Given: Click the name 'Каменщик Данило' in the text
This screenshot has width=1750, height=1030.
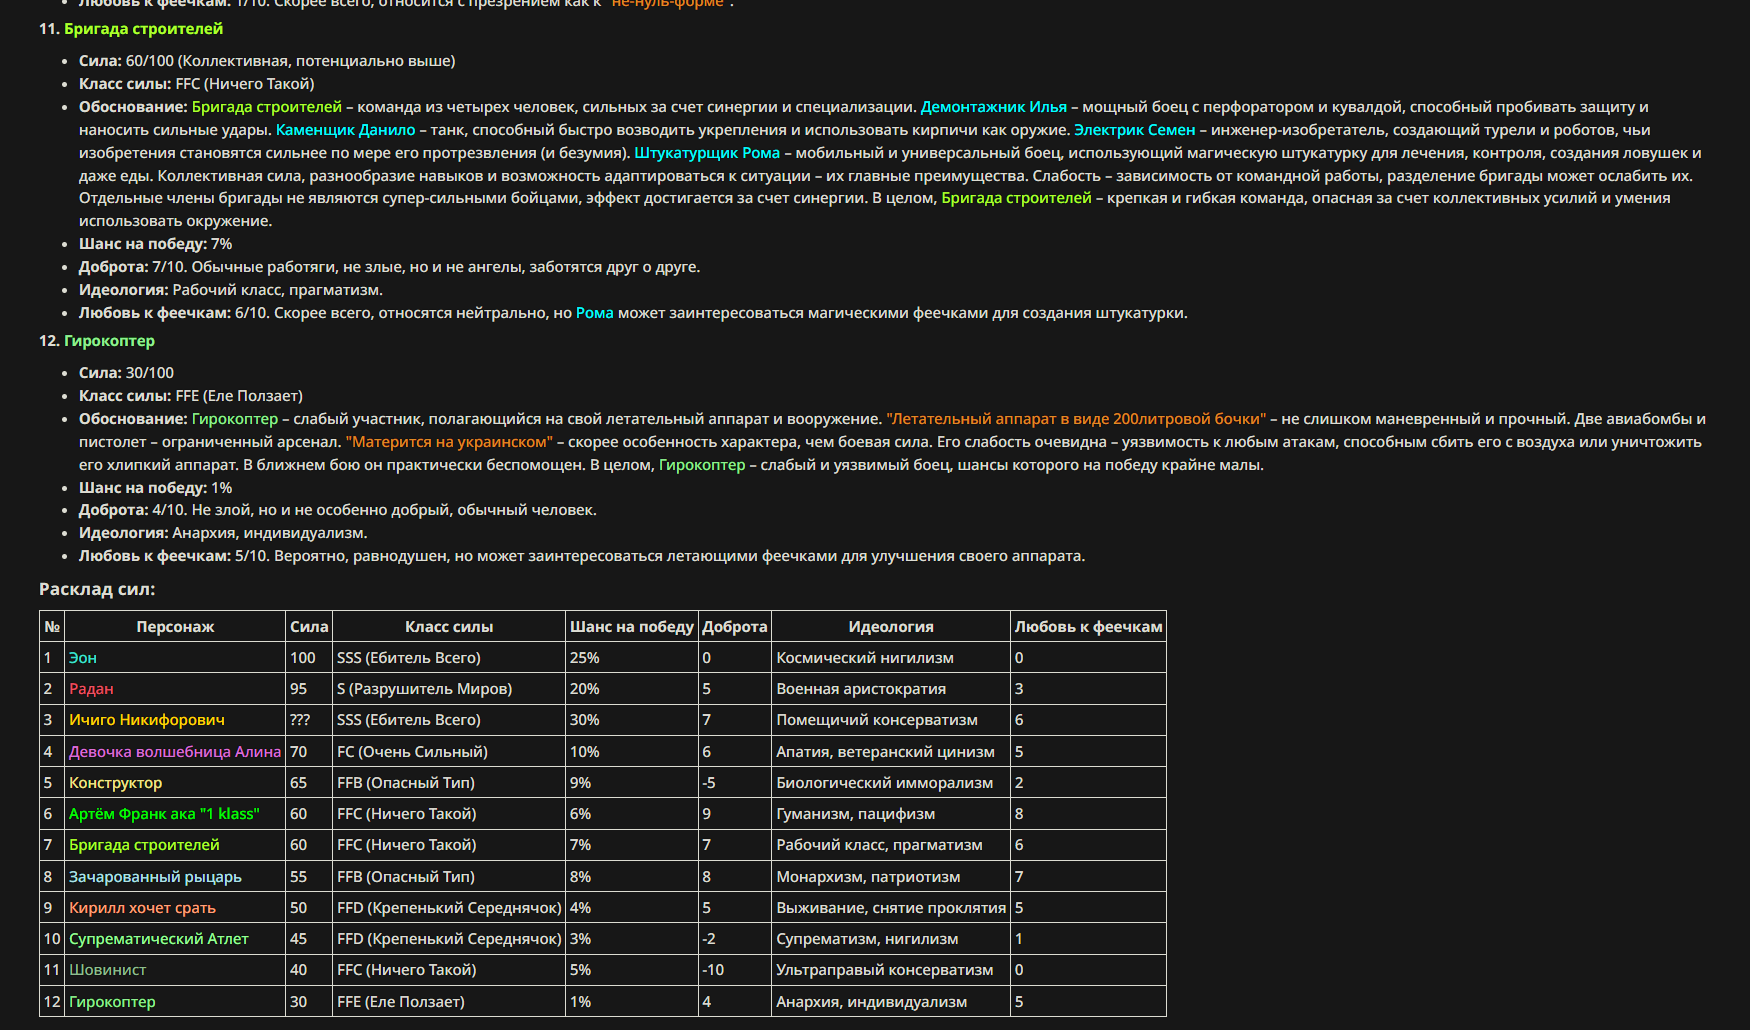Looking at the screenshot, I should pos(345,130).
